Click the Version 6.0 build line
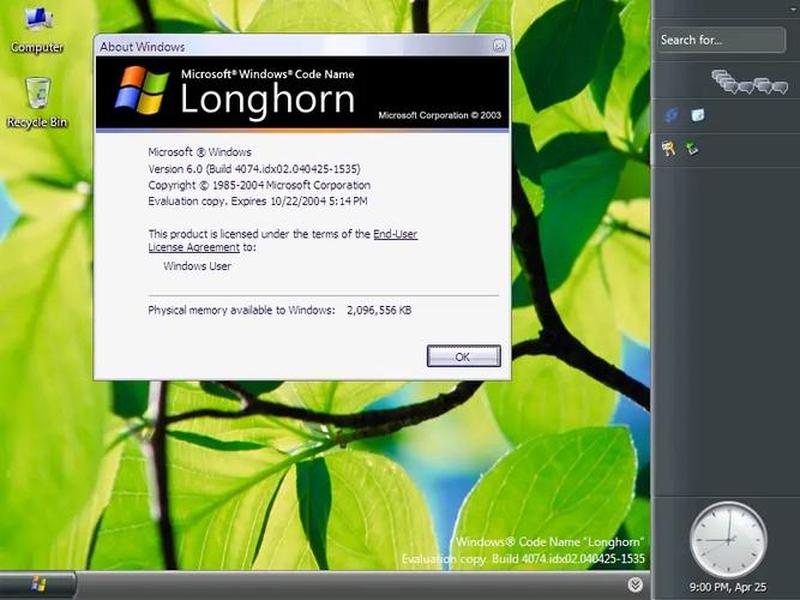The width and height of the screenshot is (800, 600). click(254, 169)
